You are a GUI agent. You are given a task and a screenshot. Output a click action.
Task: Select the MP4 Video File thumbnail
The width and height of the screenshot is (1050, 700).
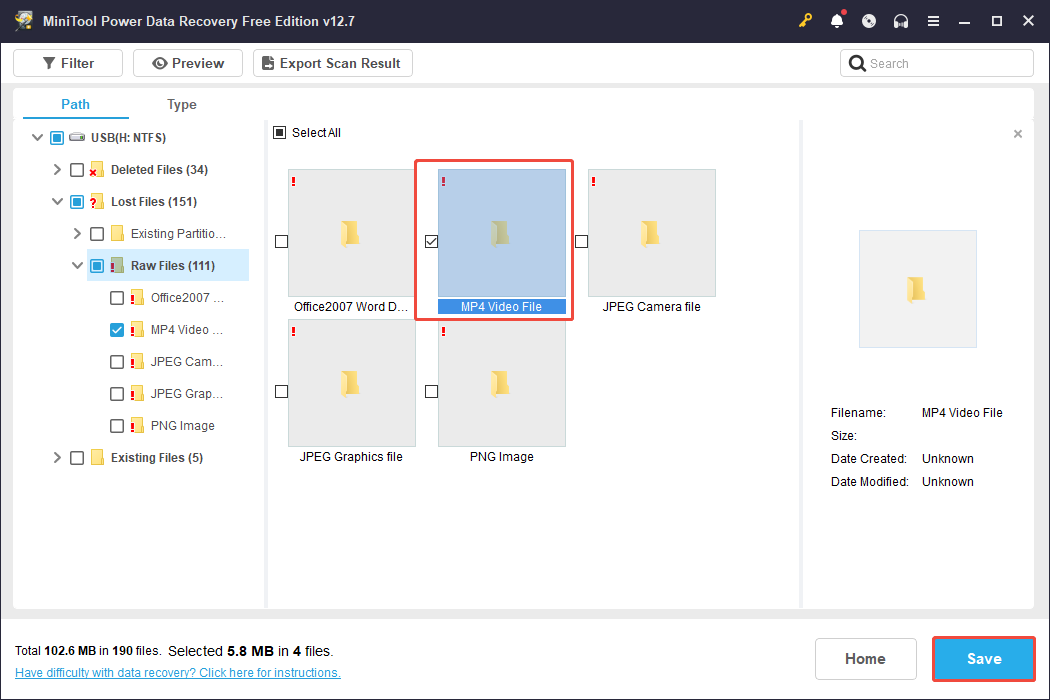point(502,232)
